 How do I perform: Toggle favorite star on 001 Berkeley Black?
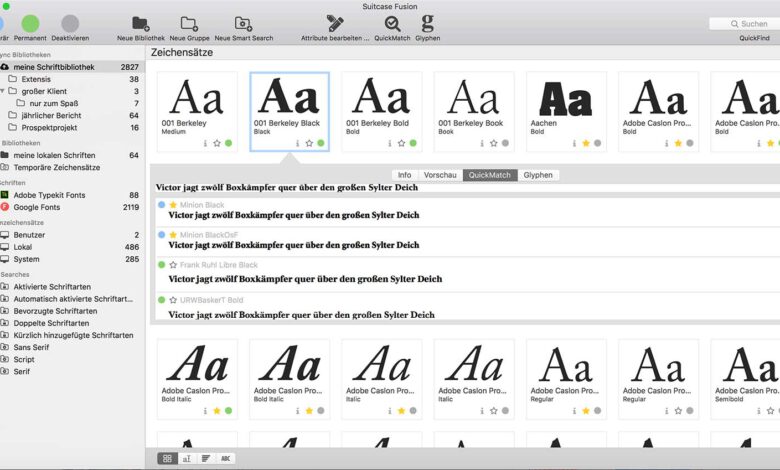308,143
